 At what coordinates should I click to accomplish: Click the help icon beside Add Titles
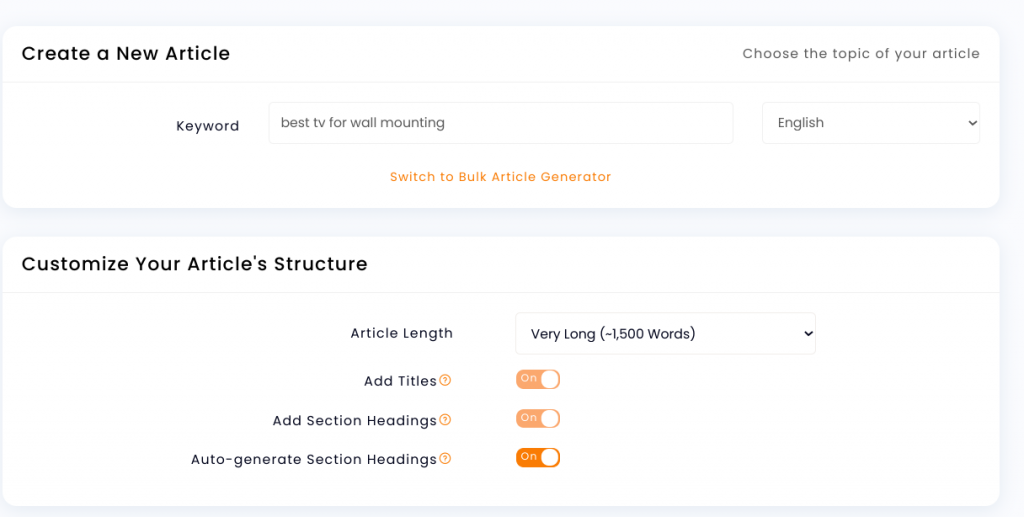(445, 380)
